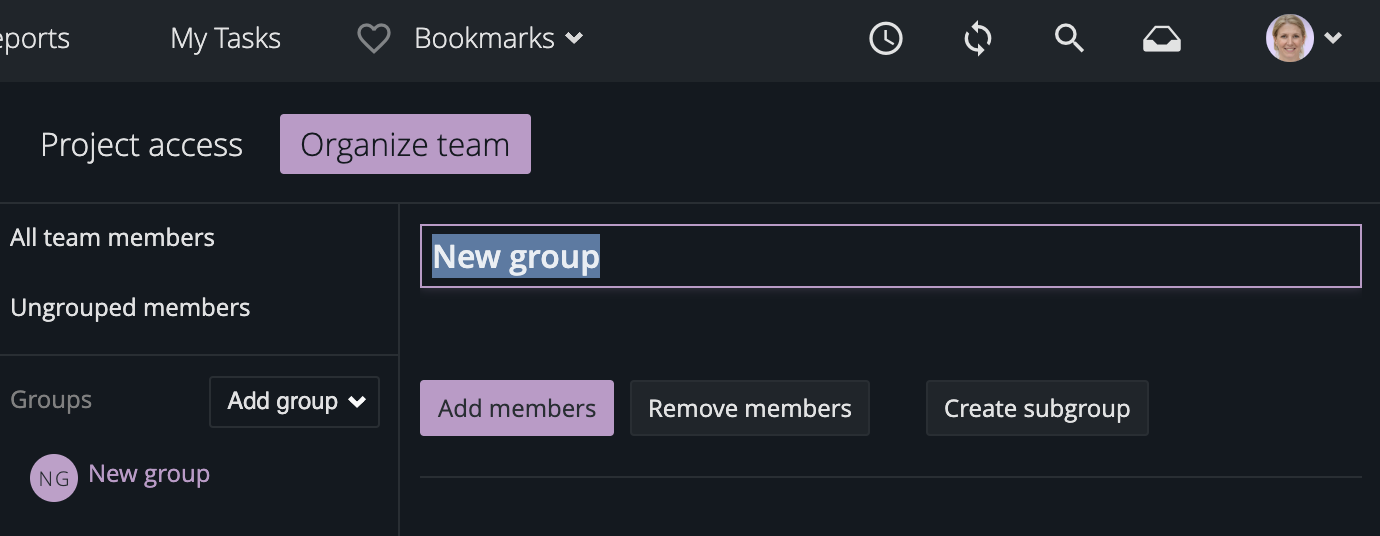Show All team members list
The width and height of the screenshot is (1380, 536).
(x=112, y=238)
